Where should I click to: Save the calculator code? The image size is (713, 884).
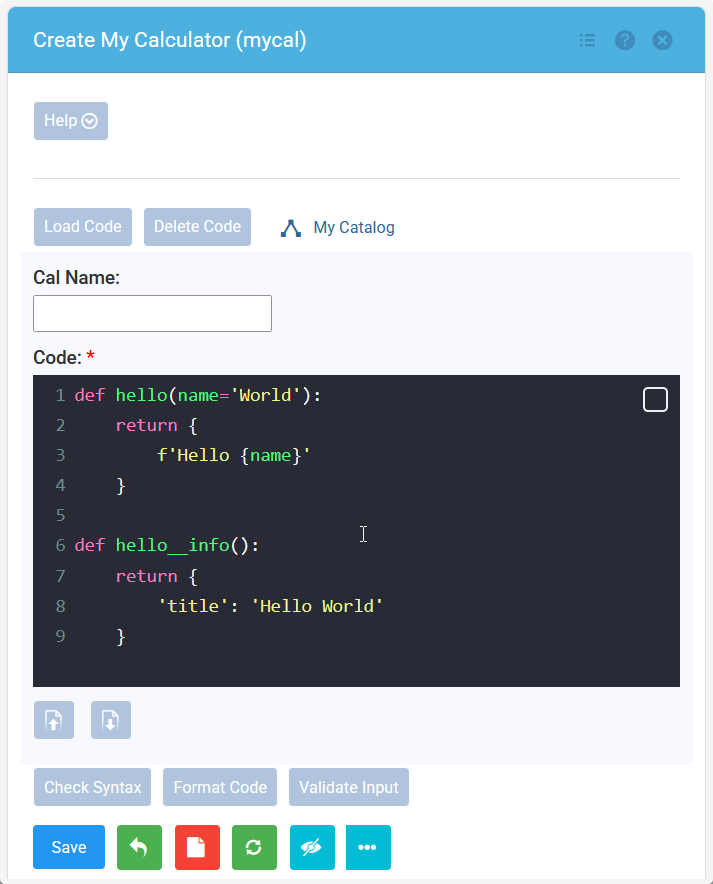[69, 847]
